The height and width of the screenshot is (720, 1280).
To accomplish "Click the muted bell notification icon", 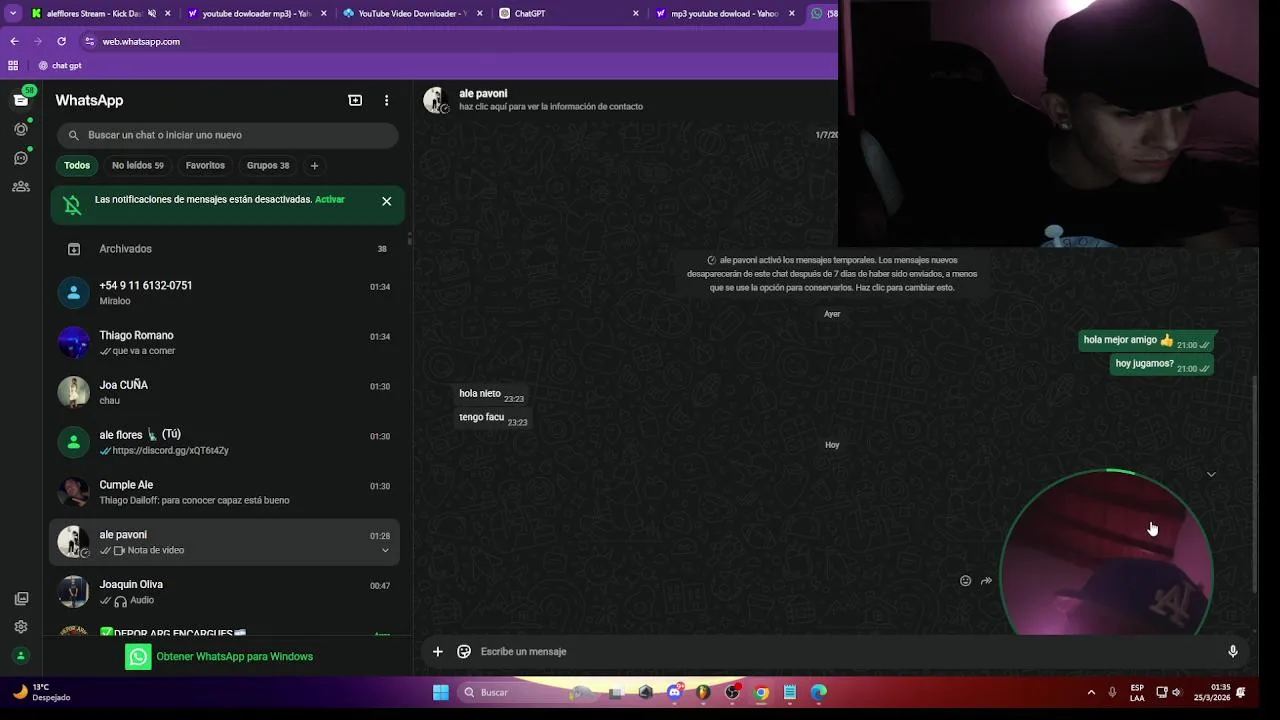I will coord(72,205).
